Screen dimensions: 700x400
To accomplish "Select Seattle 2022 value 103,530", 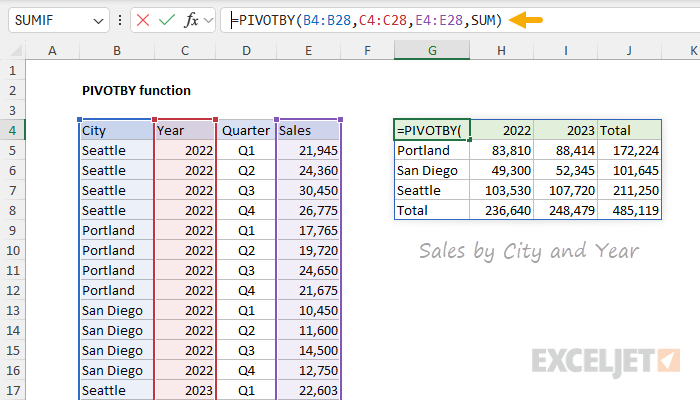I will pos(502,191).
